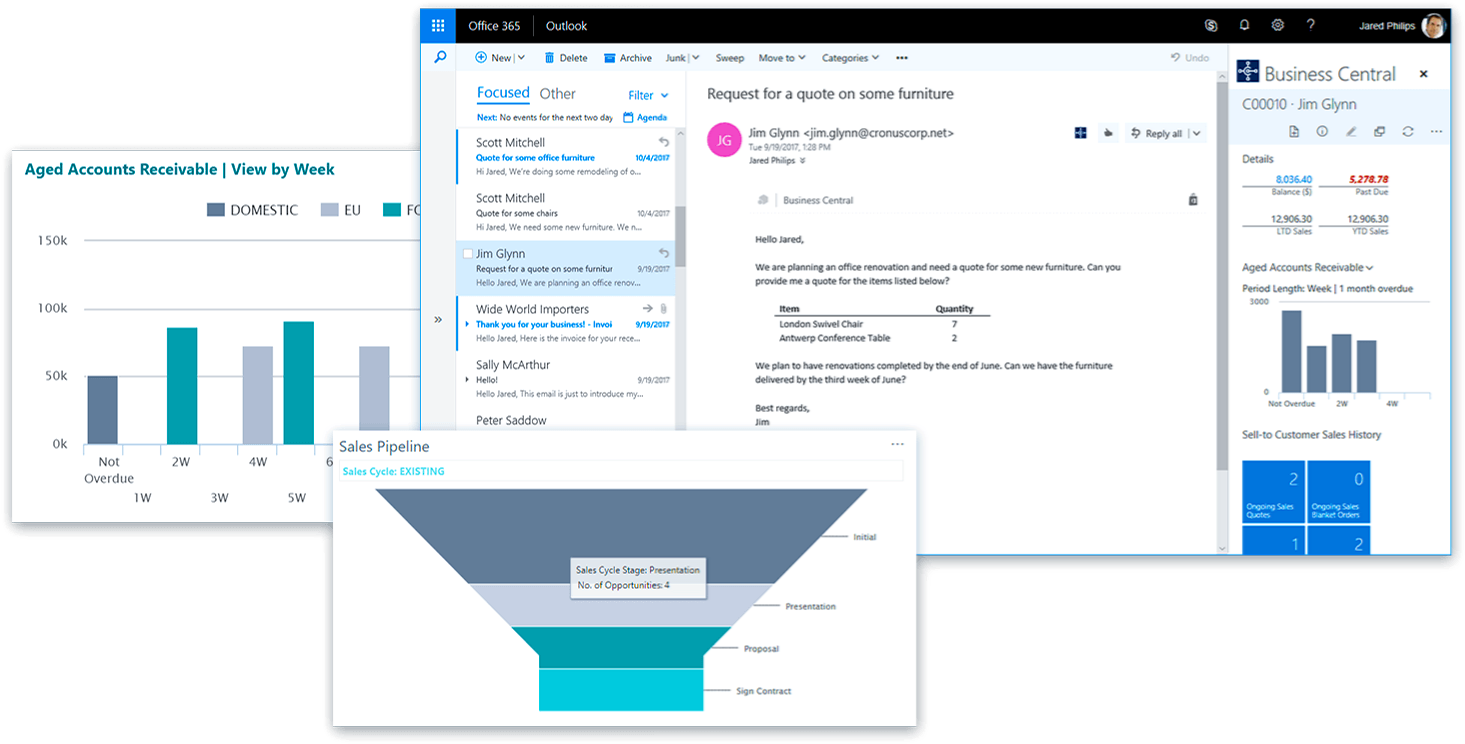Open more options ellipsis in Business Central pane
The width and height of the screenshot is (1465, 744).
click(1436, 131)
